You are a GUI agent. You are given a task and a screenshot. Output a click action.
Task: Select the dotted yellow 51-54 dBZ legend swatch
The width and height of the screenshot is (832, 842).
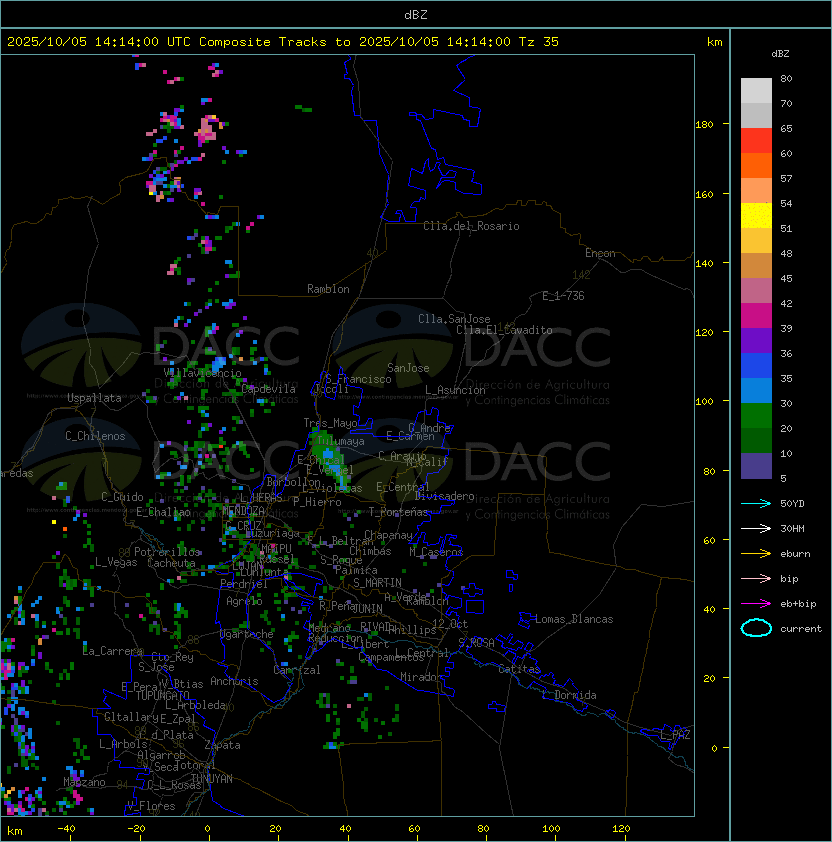point(756,216)
